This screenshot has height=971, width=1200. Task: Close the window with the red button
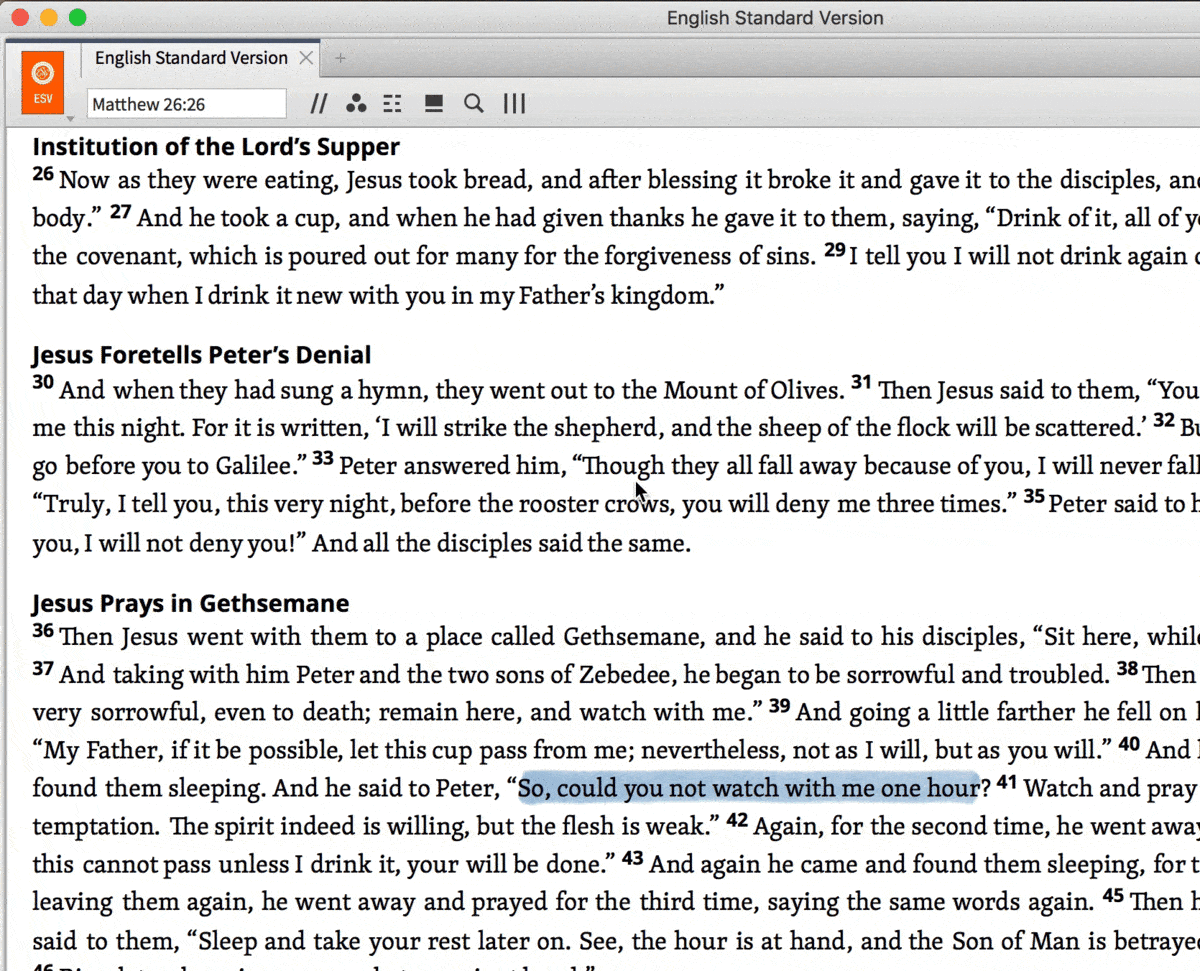pyautogui.click(x=19, y=18)
